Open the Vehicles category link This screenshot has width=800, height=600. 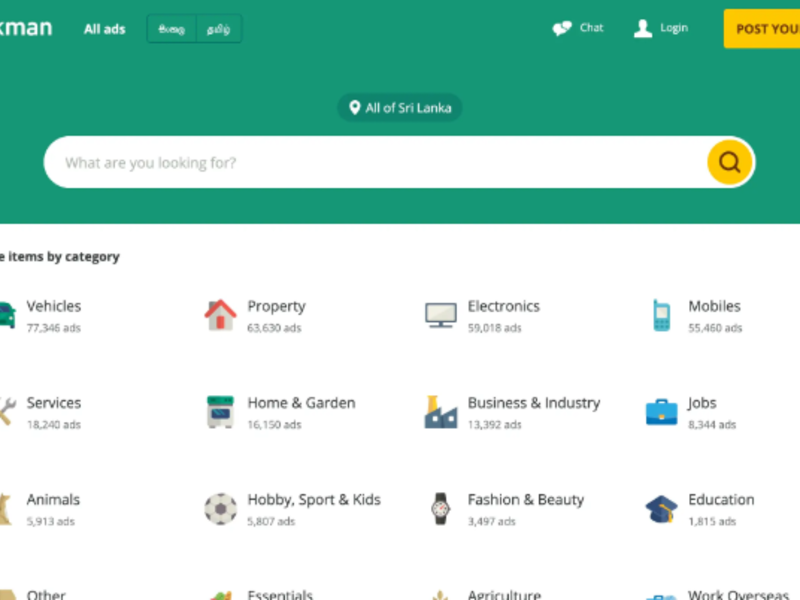coord(53,306)
